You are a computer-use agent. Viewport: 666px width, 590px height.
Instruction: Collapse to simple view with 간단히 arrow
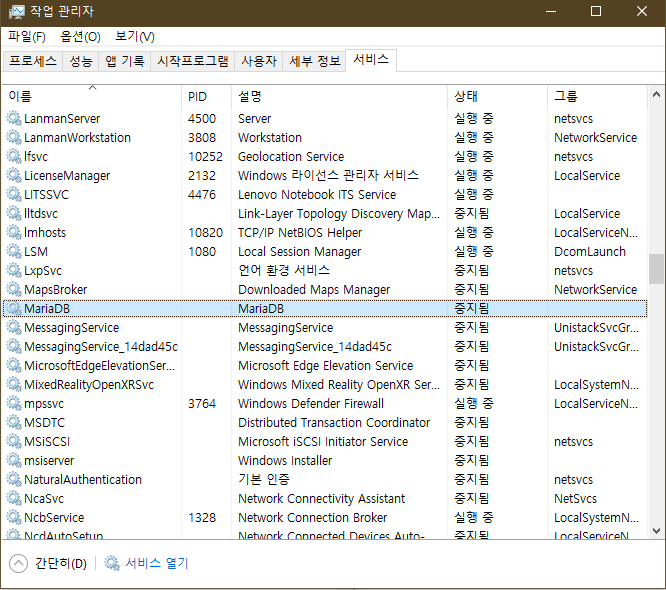(18, 564)
